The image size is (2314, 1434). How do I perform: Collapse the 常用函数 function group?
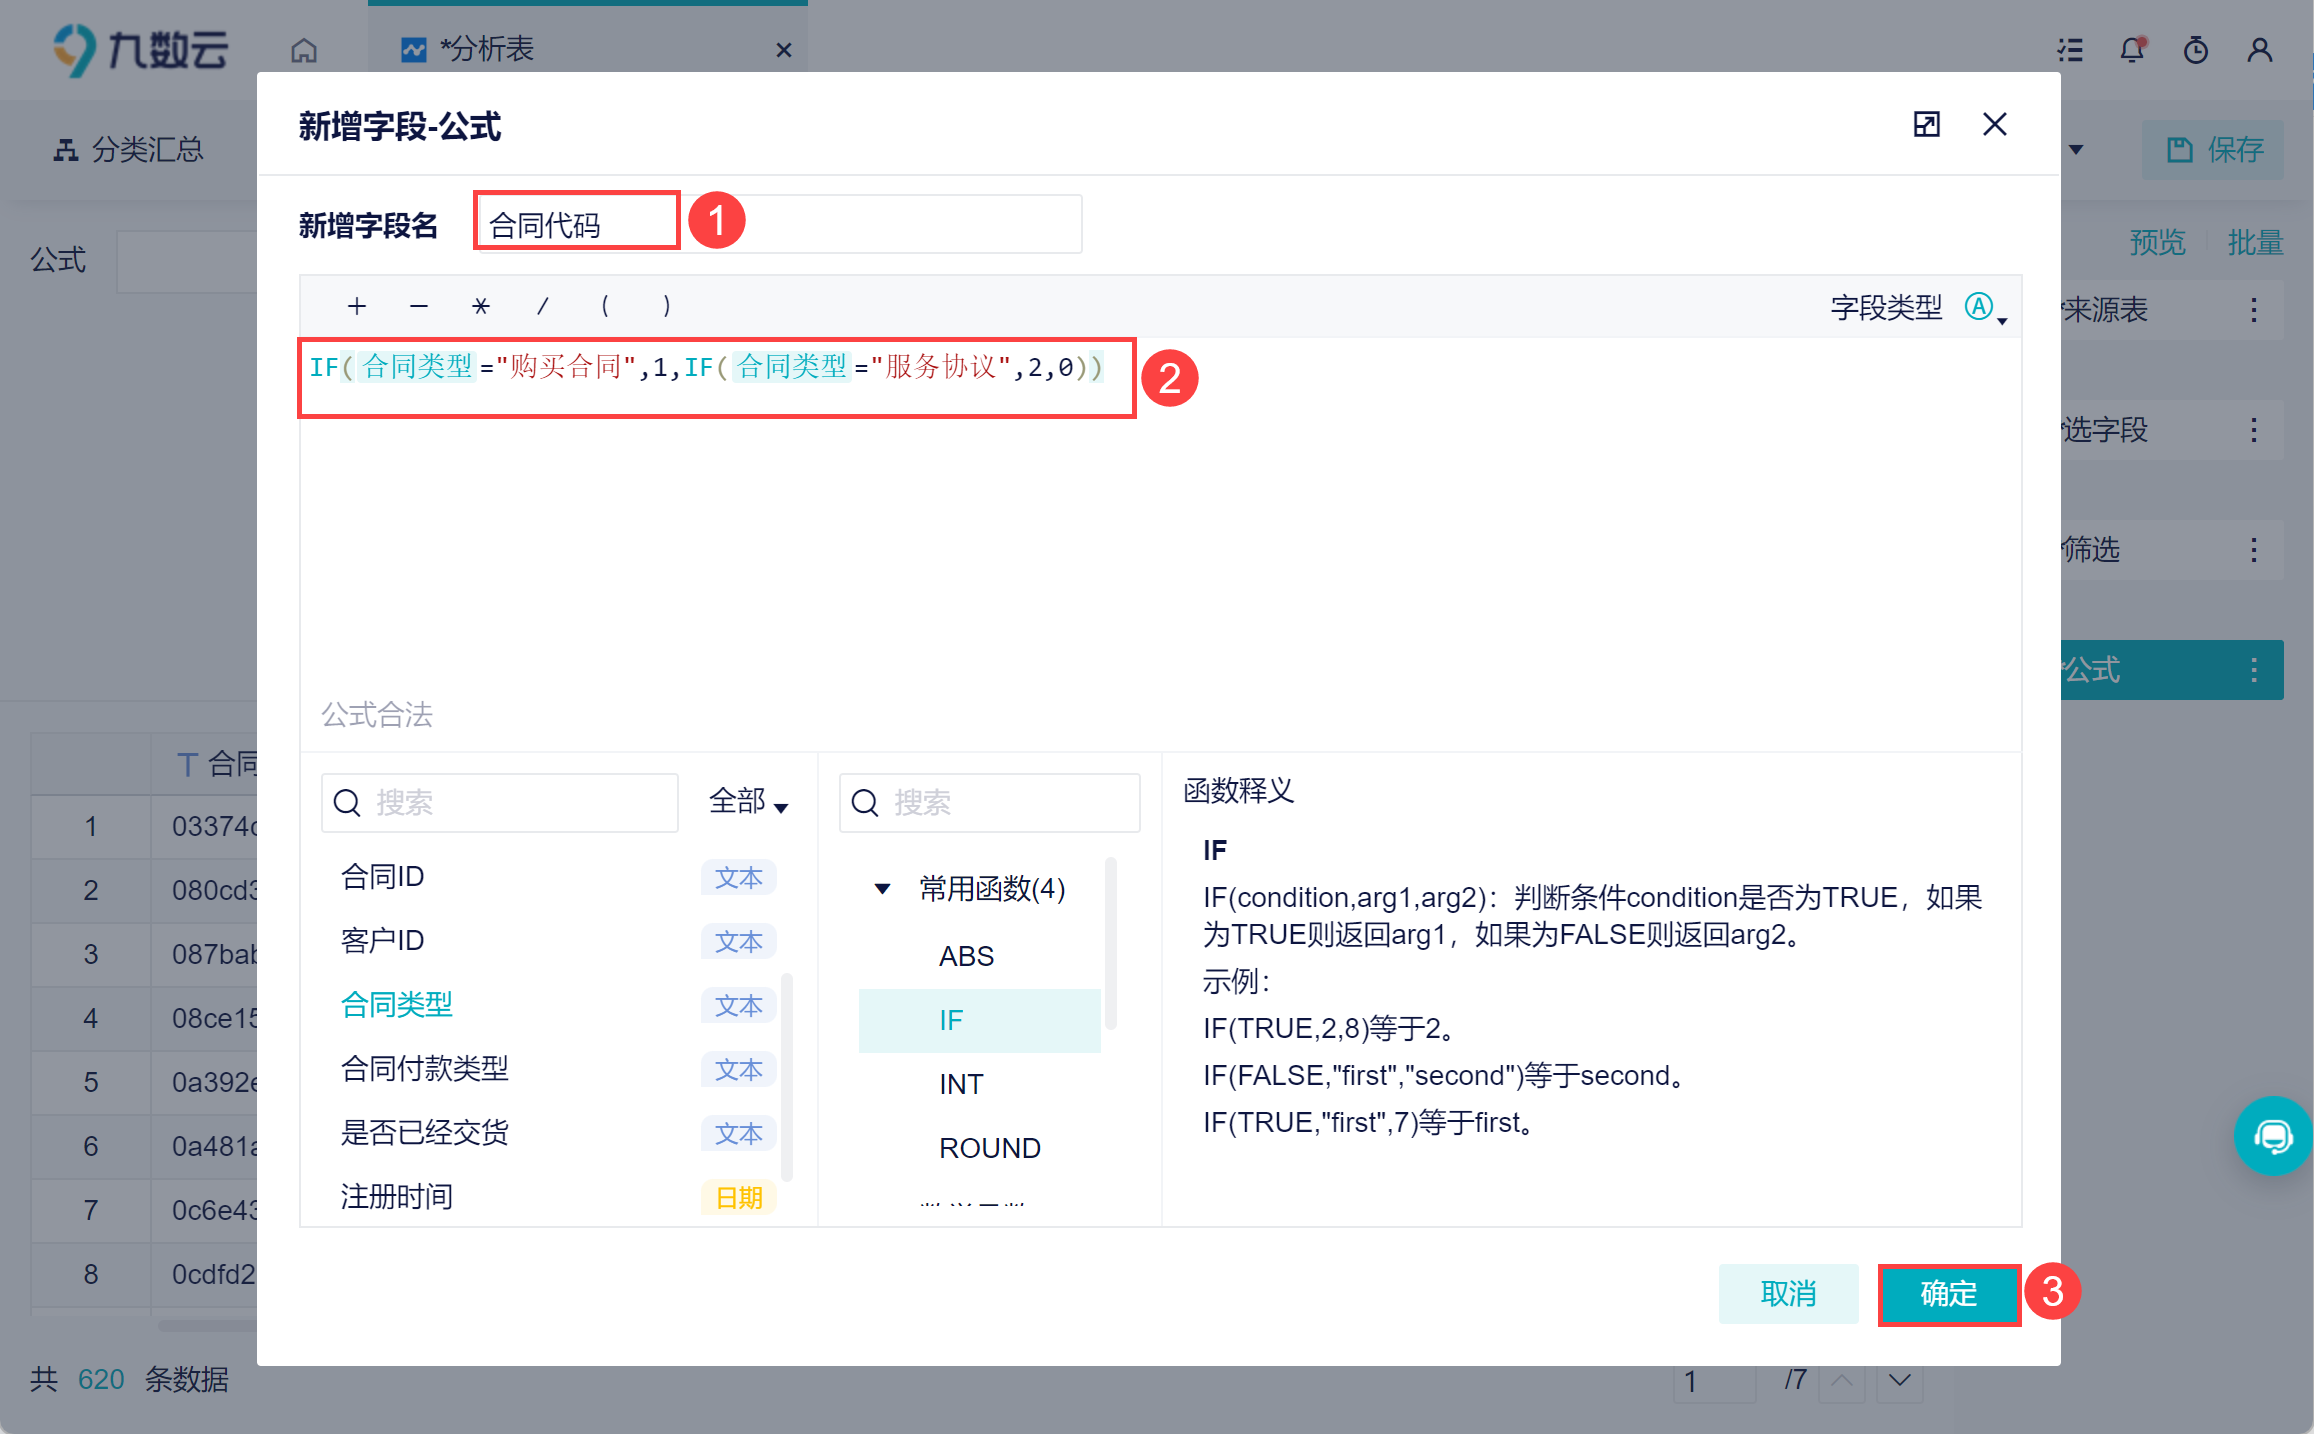click(x=882, y=888)
